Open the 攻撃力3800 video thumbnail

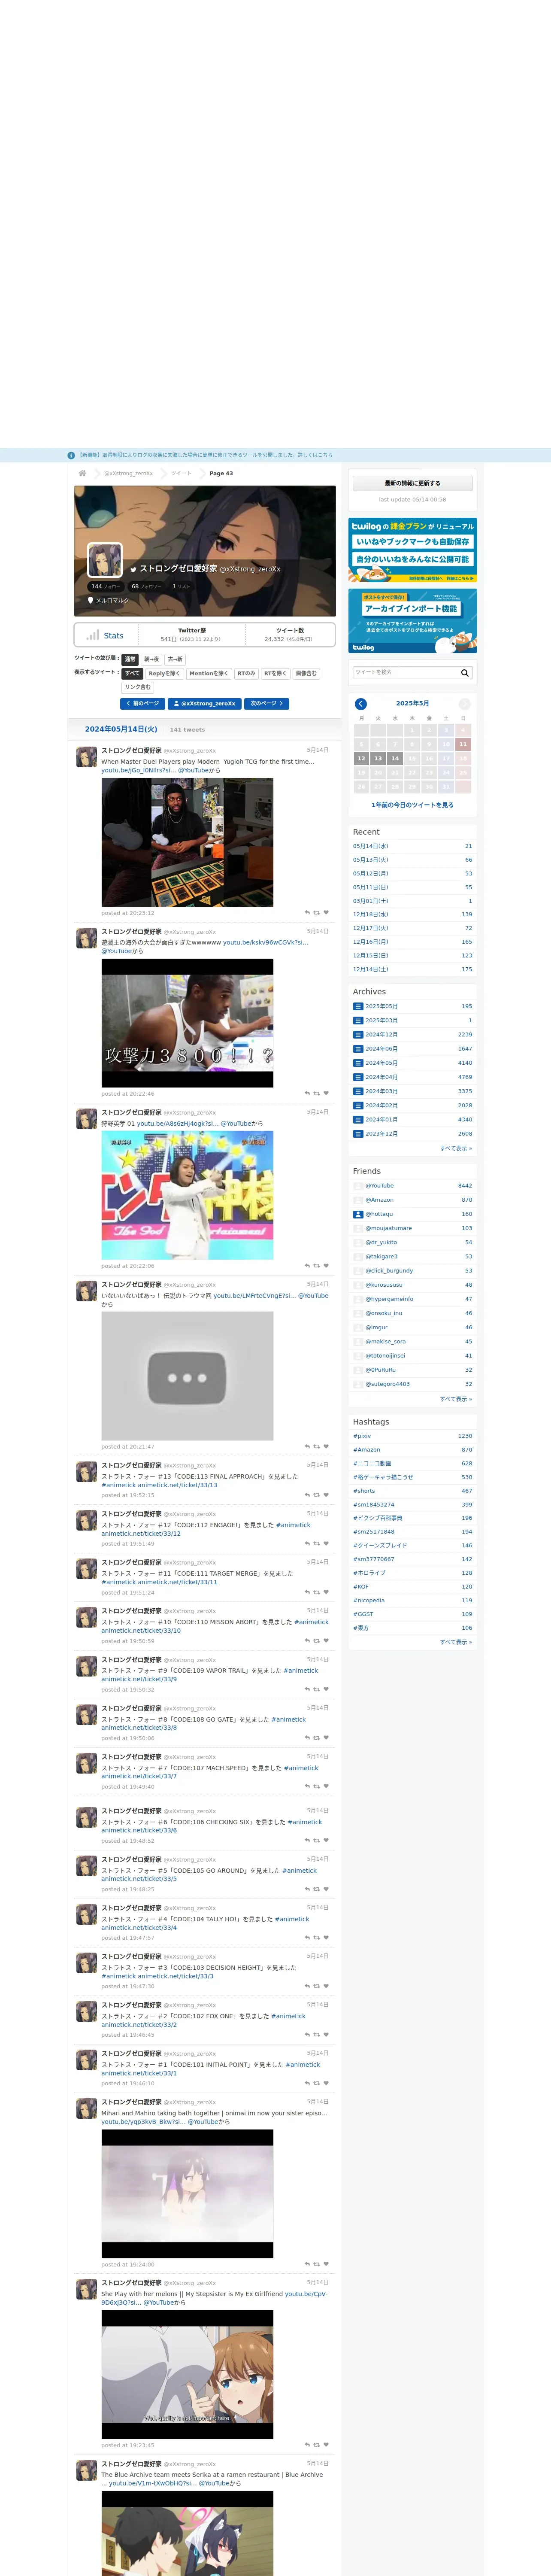[187, 1023]
